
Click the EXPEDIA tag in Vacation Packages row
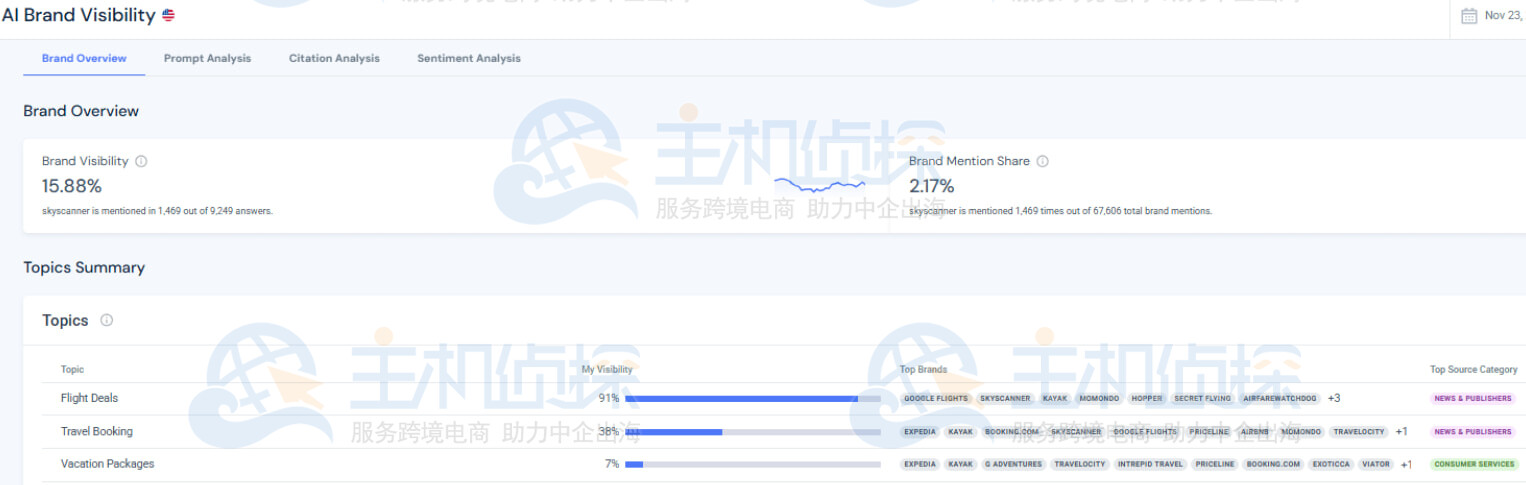(920, 464)
